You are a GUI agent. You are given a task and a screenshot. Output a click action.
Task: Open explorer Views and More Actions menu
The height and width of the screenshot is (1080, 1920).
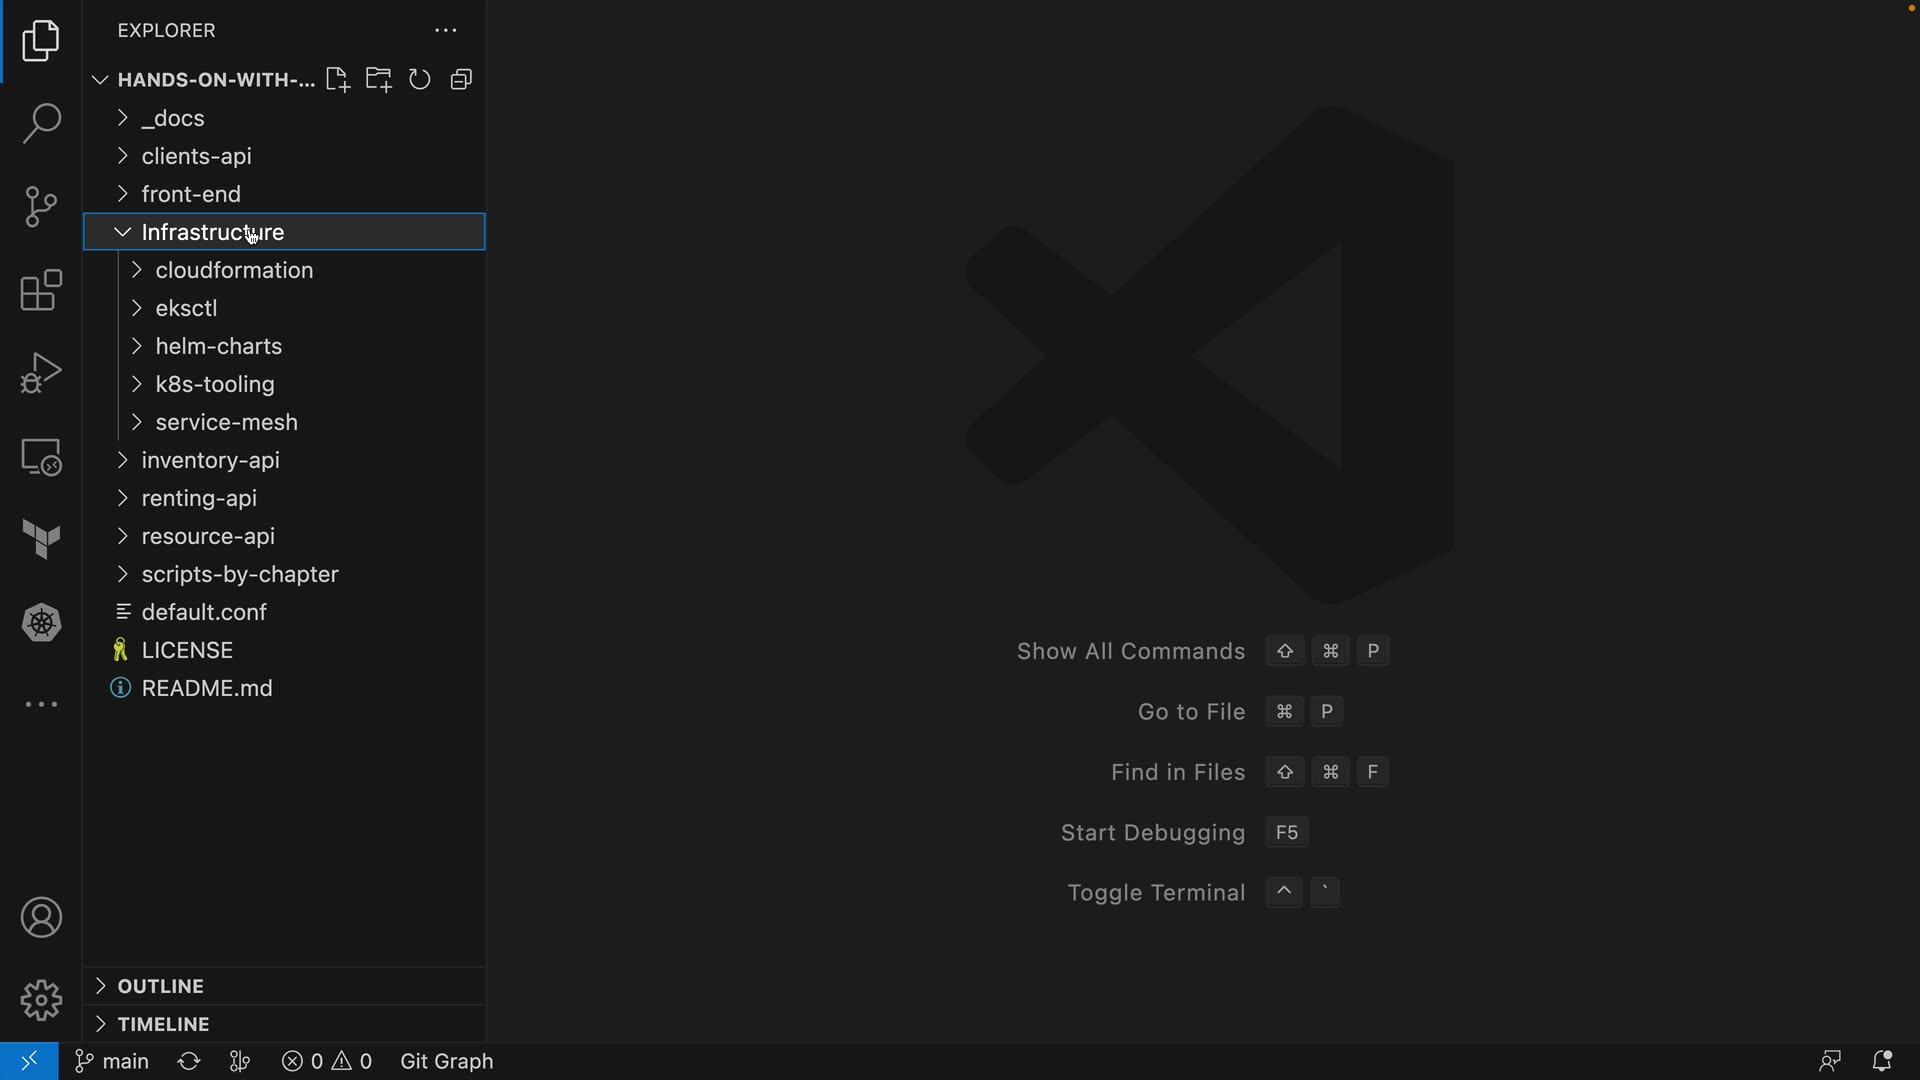pyautogui.click(x=445, y=31)
